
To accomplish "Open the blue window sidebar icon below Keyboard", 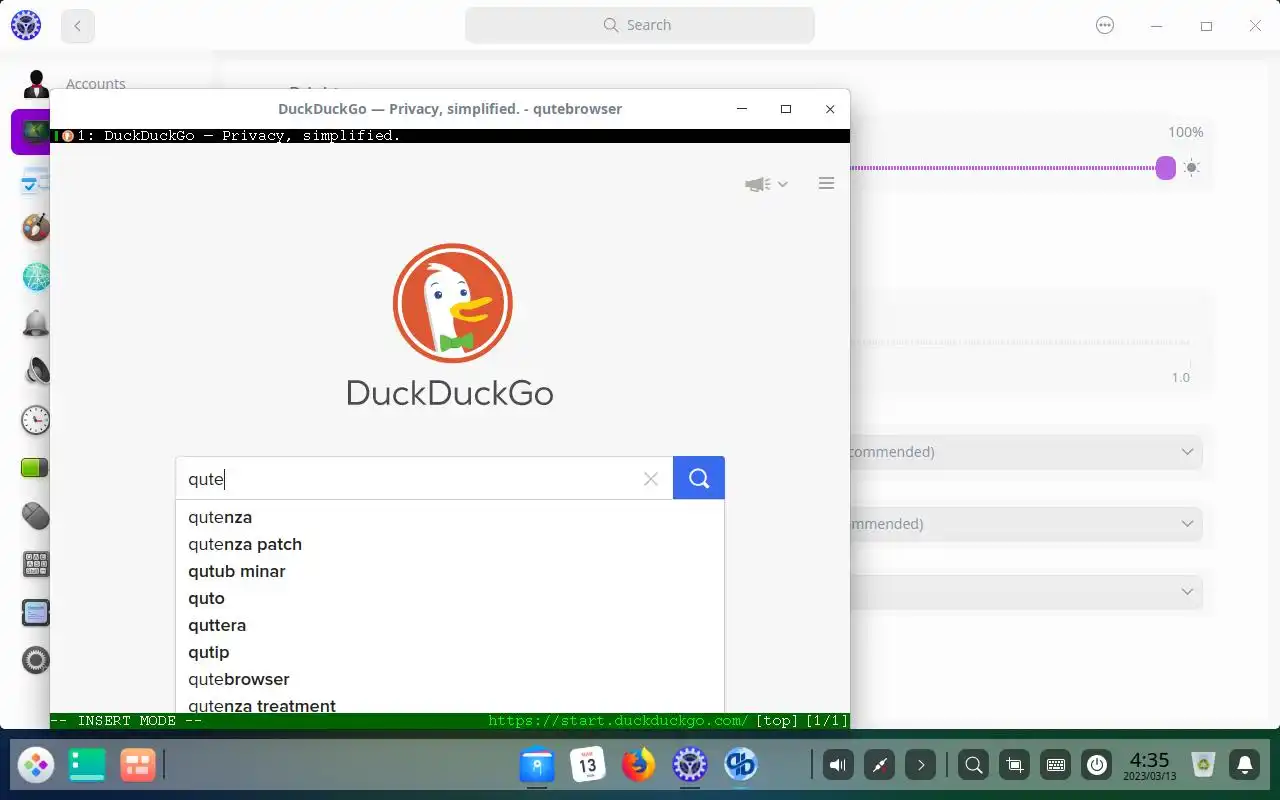I will 36,612.
